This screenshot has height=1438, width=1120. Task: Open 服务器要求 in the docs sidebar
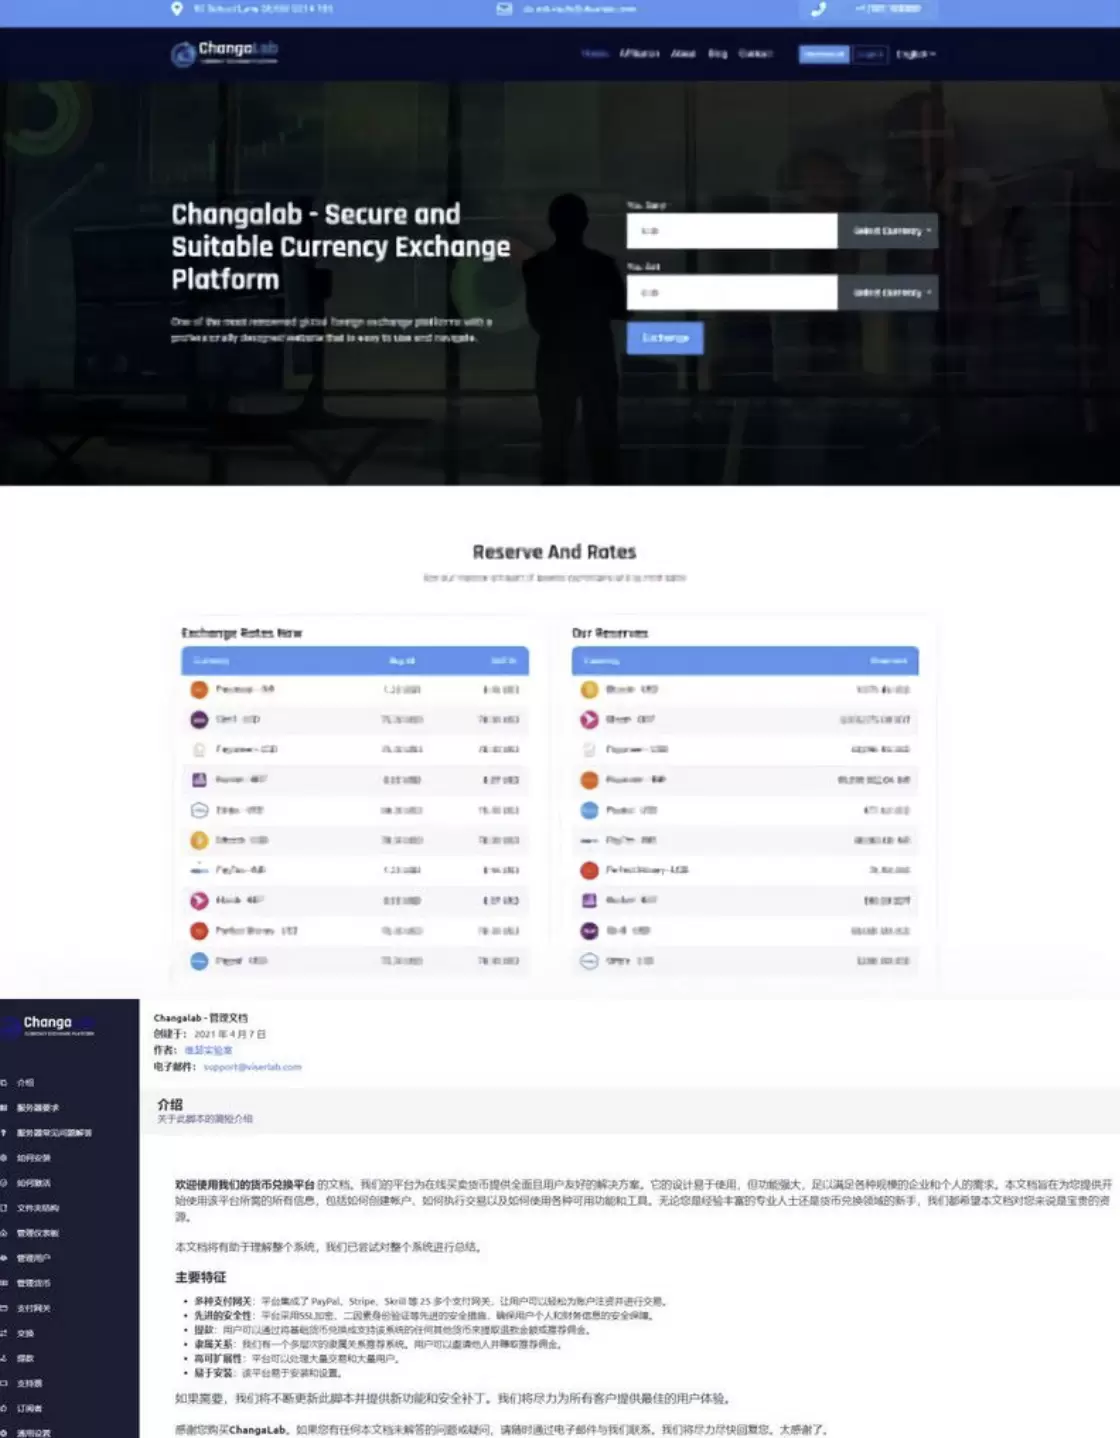(x=38, y=1107)
